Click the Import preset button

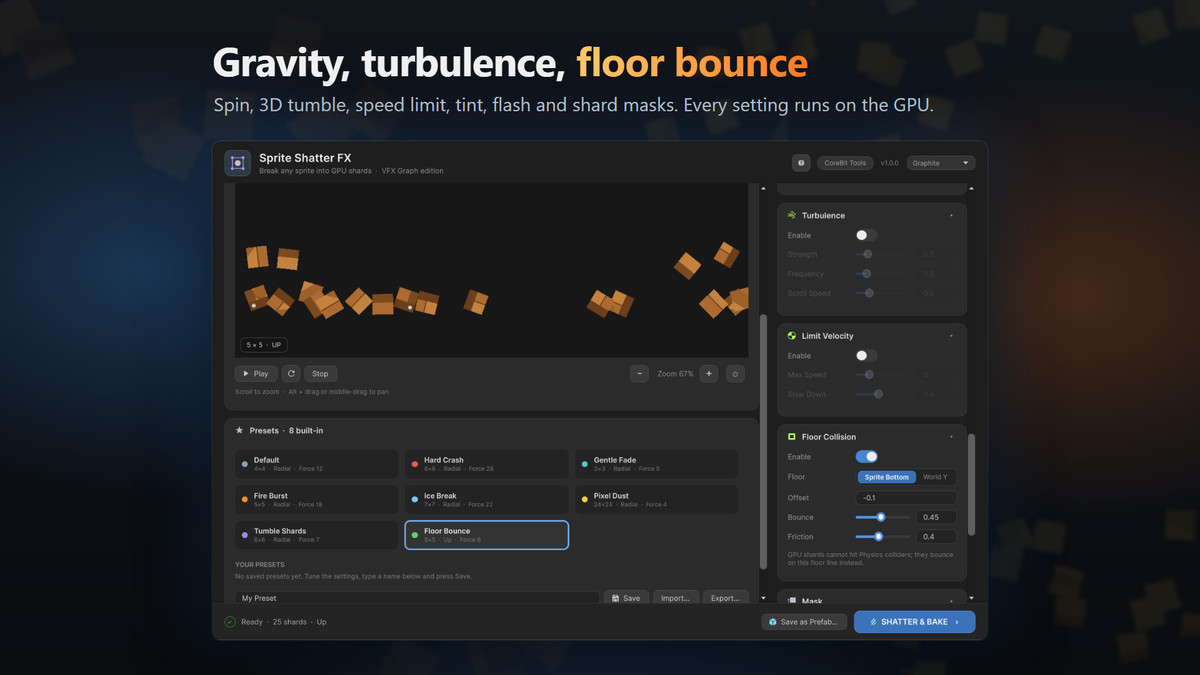675,598
